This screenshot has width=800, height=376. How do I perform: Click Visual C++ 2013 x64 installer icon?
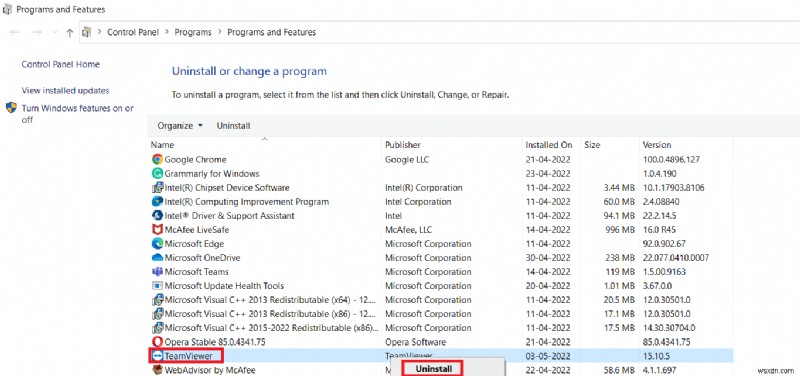[x=157, y=299]
